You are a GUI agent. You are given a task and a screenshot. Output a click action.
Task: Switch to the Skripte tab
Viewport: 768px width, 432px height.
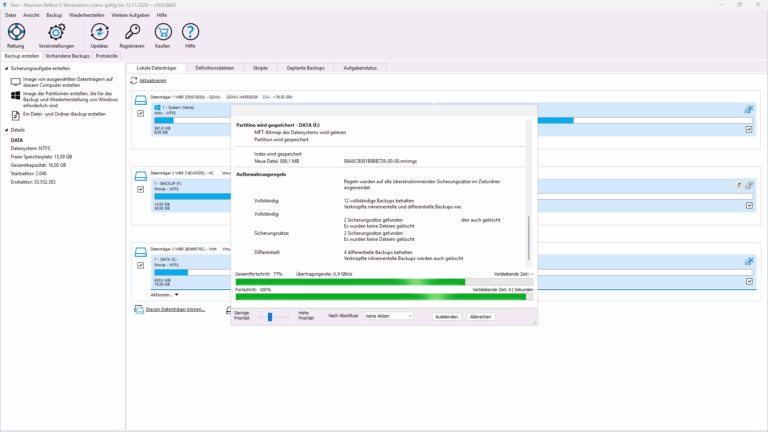[x=260, y=68]
